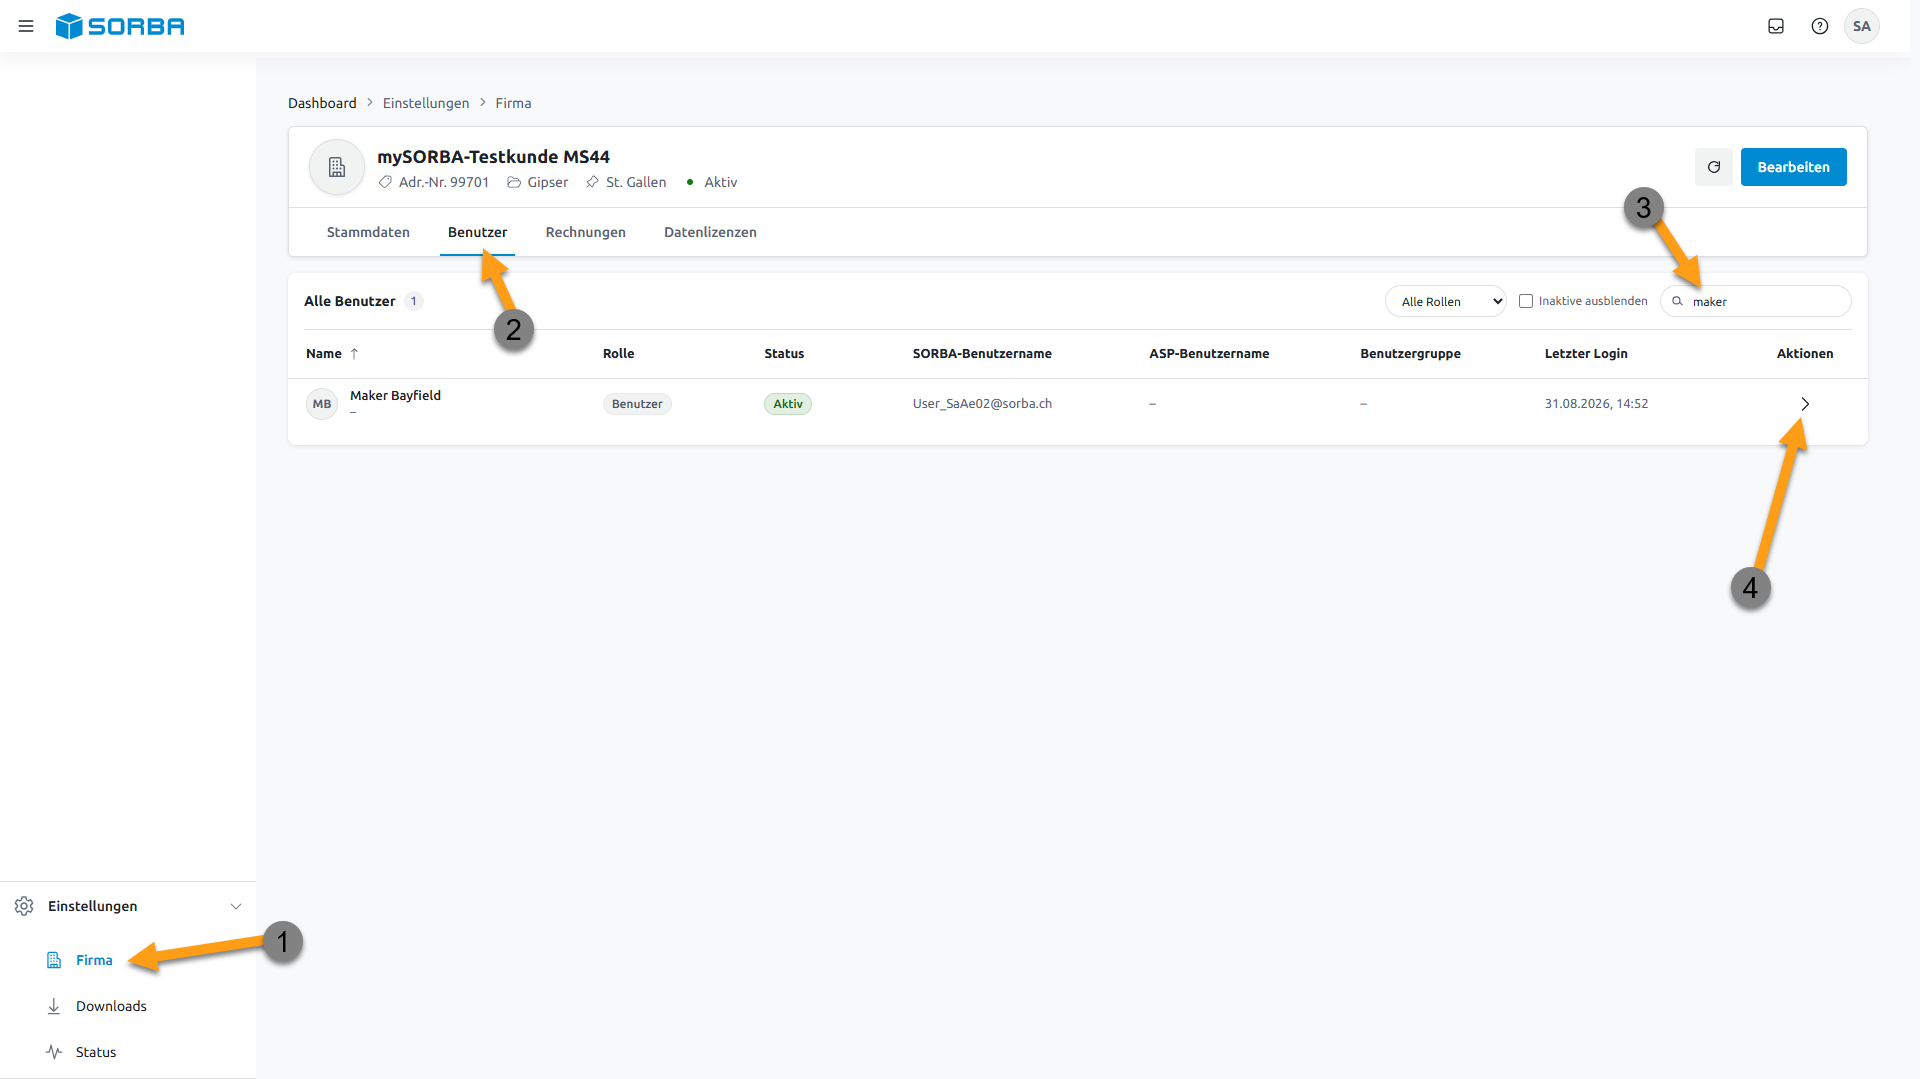Switch to the Datenlizenzen tab
This screenshot has height=1079, width=1920.
[x=710, y=232]
